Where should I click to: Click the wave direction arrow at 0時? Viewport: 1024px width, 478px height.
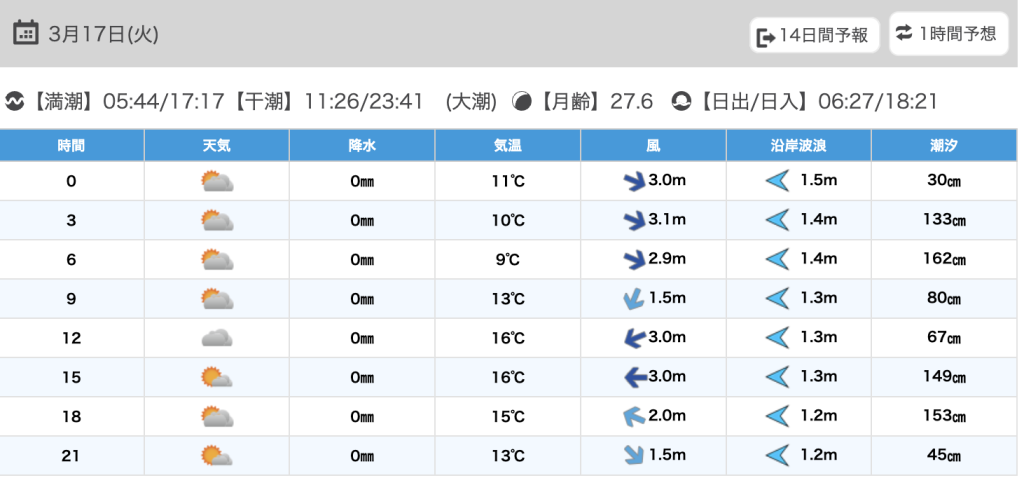777,182
